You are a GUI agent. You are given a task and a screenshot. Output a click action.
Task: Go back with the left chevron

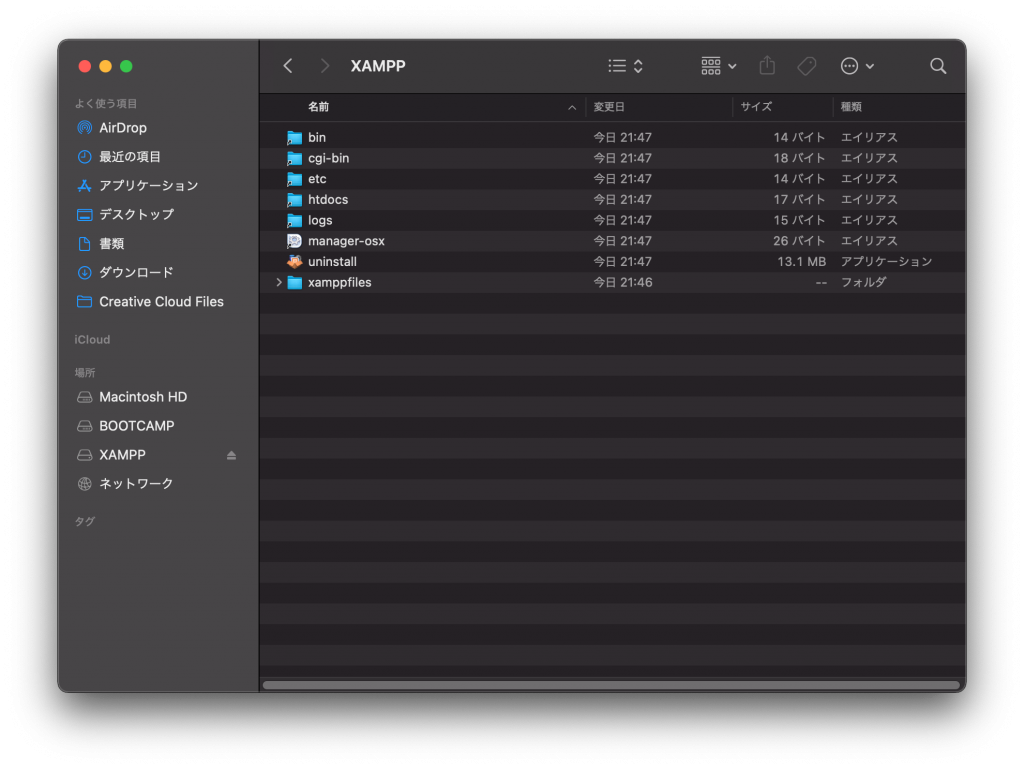[288, 66]
